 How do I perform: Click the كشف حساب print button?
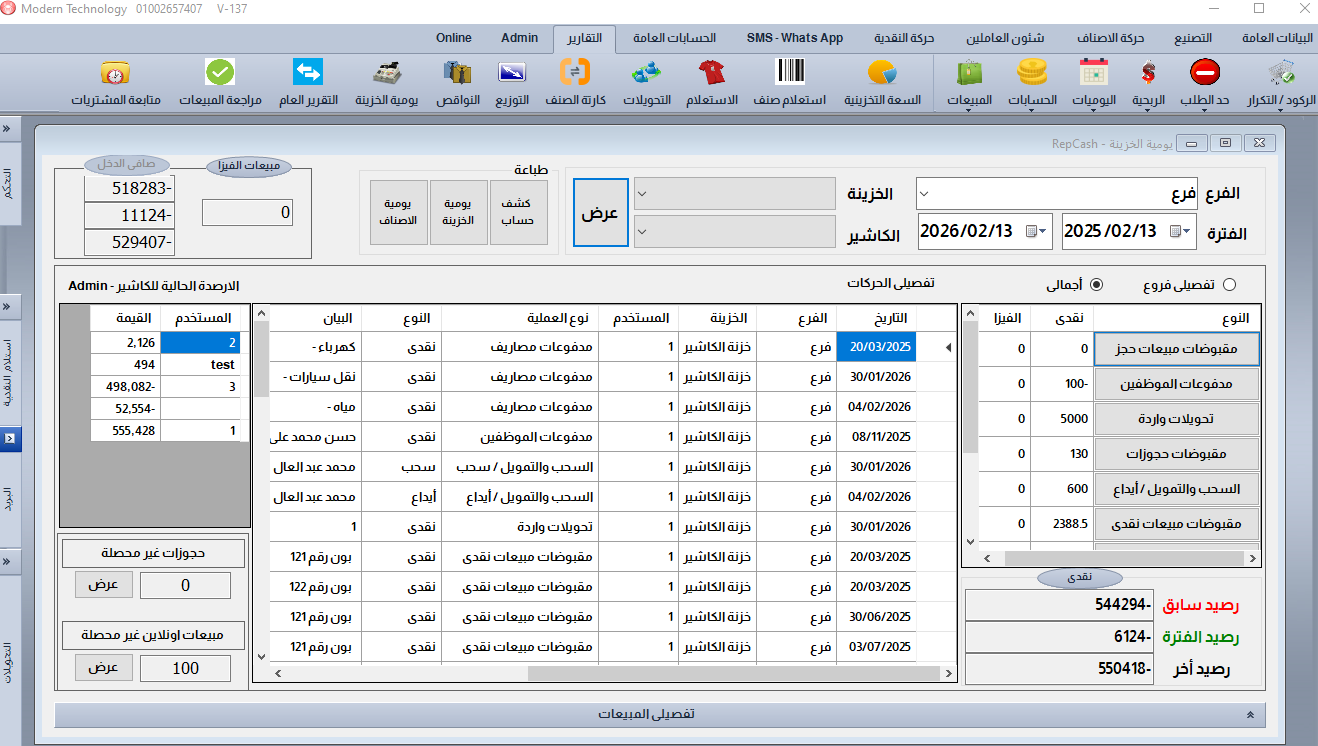pyautogui.click(x=518, y=212)
